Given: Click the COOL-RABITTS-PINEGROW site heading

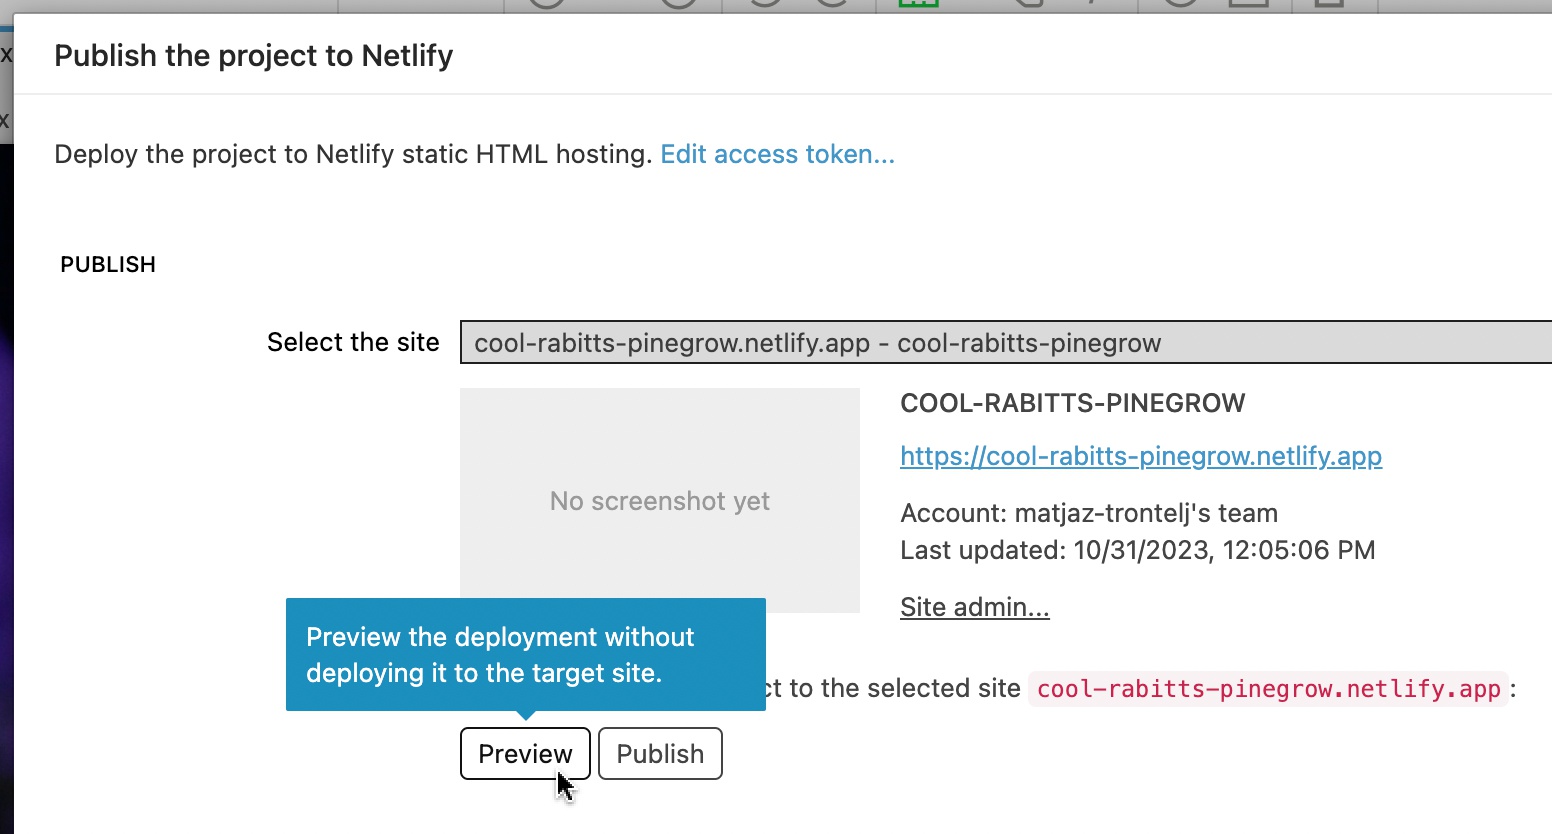Looking at the screenshot, I should coord(1073,403).
